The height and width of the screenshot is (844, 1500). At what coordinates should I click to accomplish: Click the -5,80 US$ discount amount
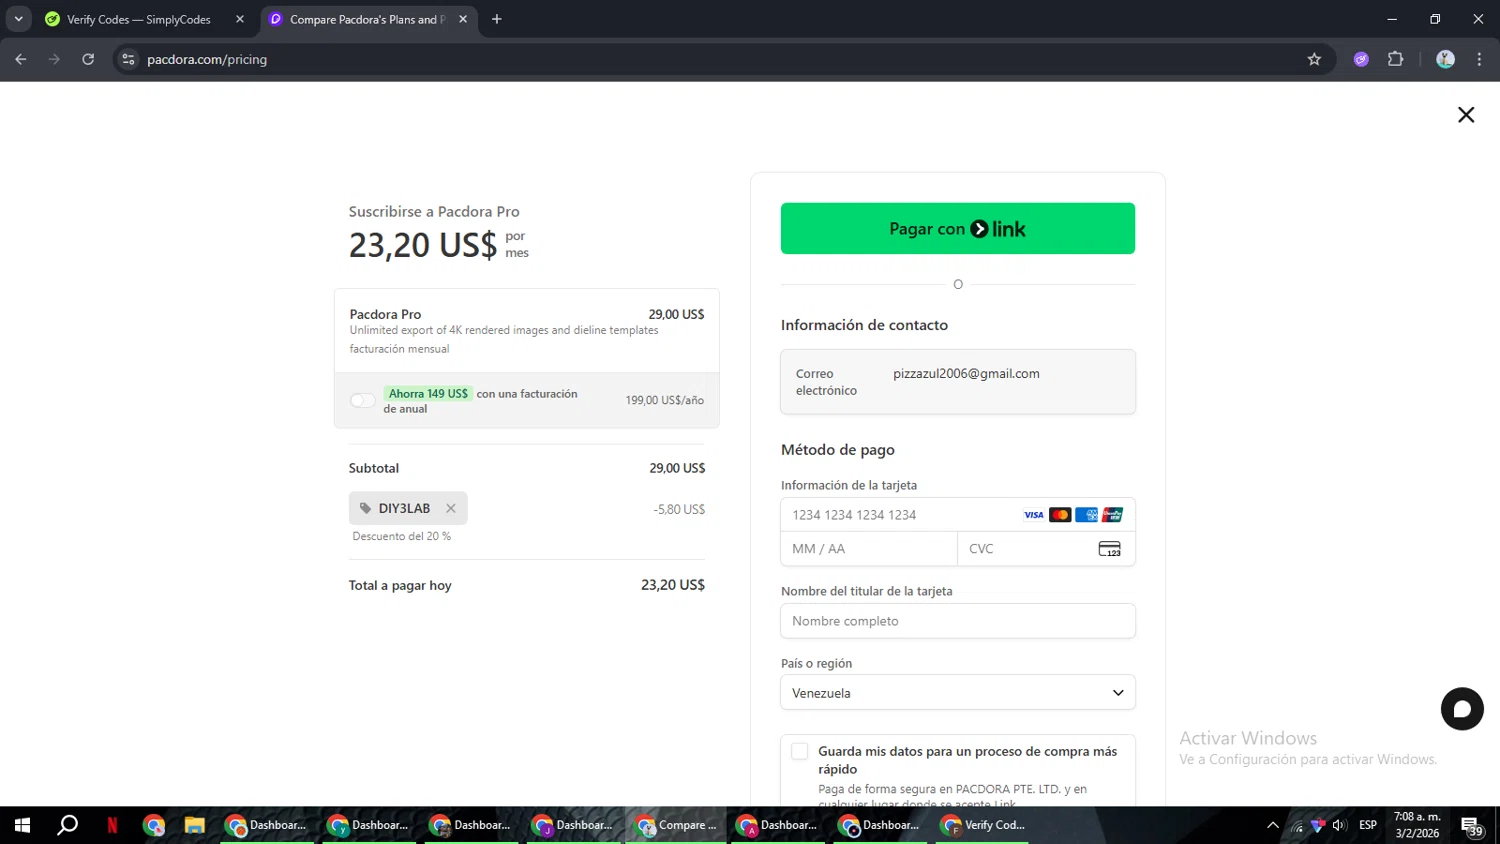click(x=679, y=509)
